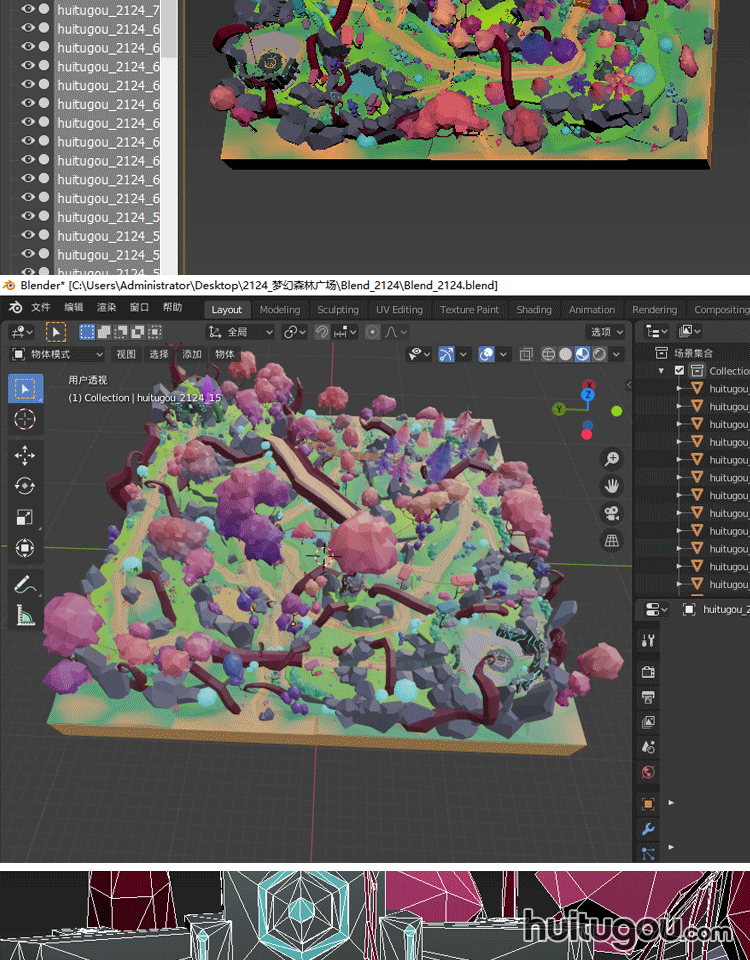Screen dimensions: 750x960
Task: Open the 文件 menu
Action: click(40, 308)
